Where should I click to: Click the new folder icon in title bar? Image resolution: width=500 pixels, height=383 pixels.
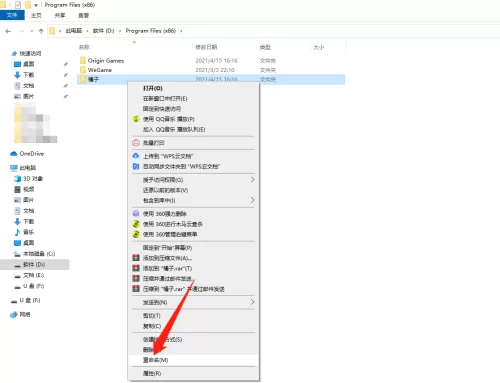[28, 5]
